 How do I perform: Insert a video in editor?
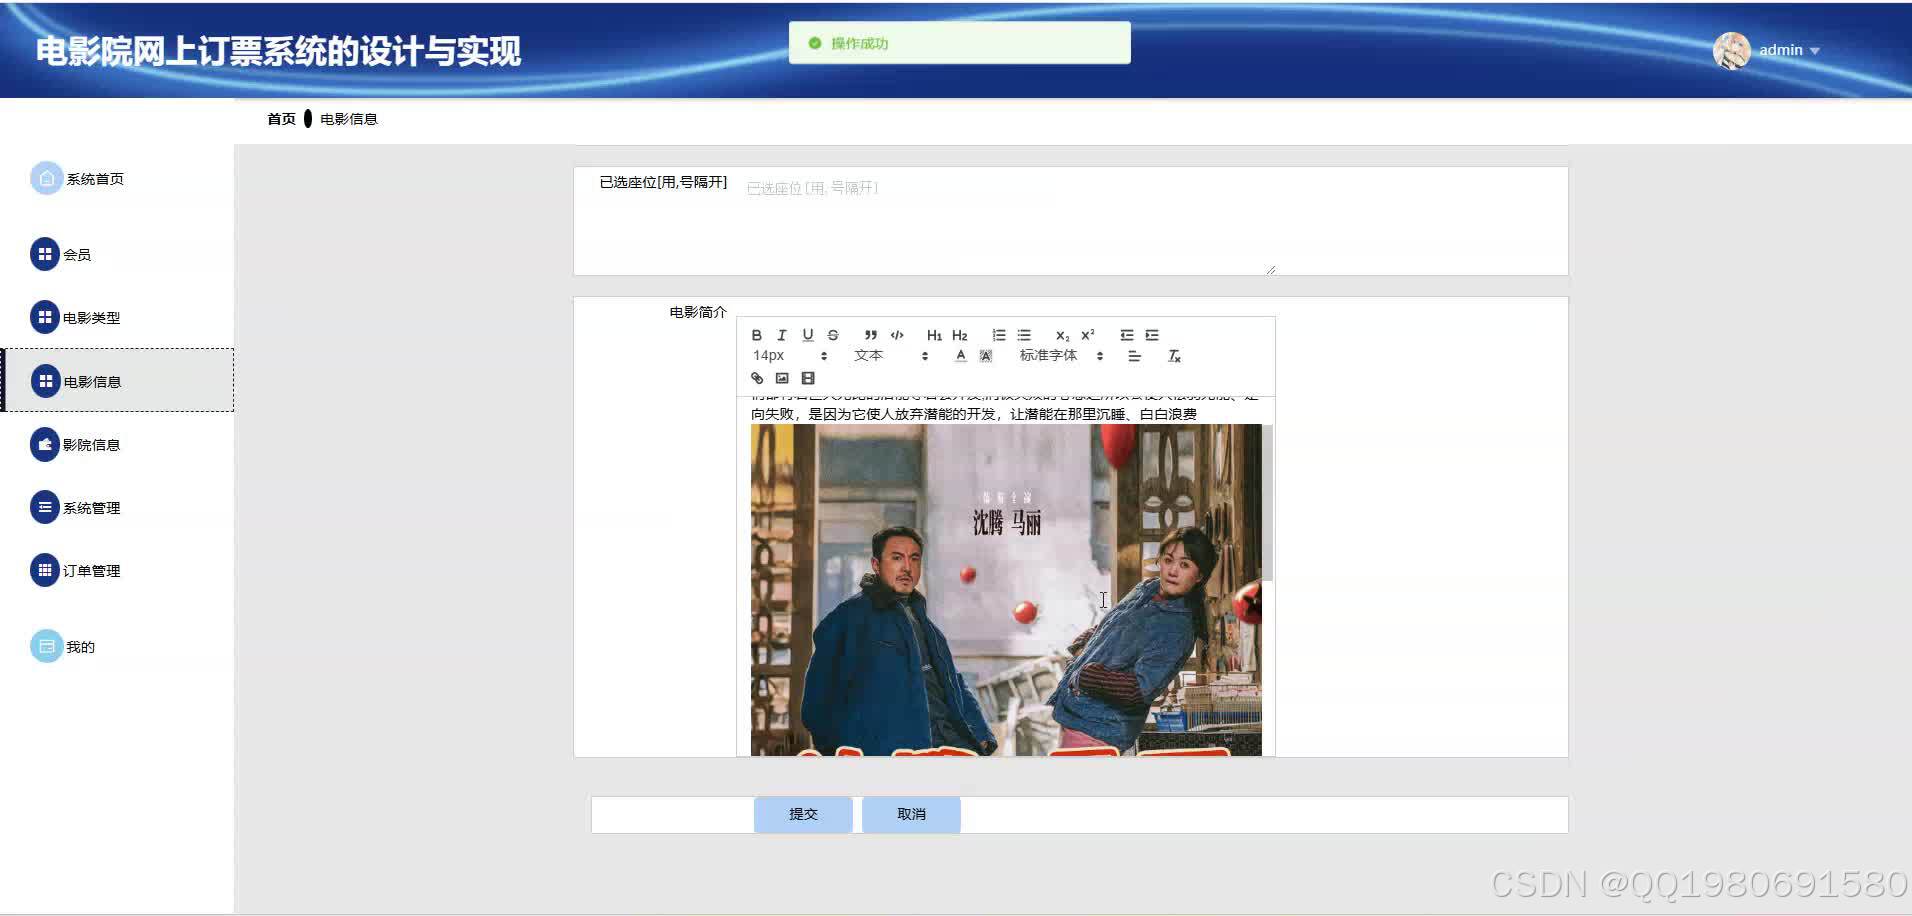coord(808,378)
